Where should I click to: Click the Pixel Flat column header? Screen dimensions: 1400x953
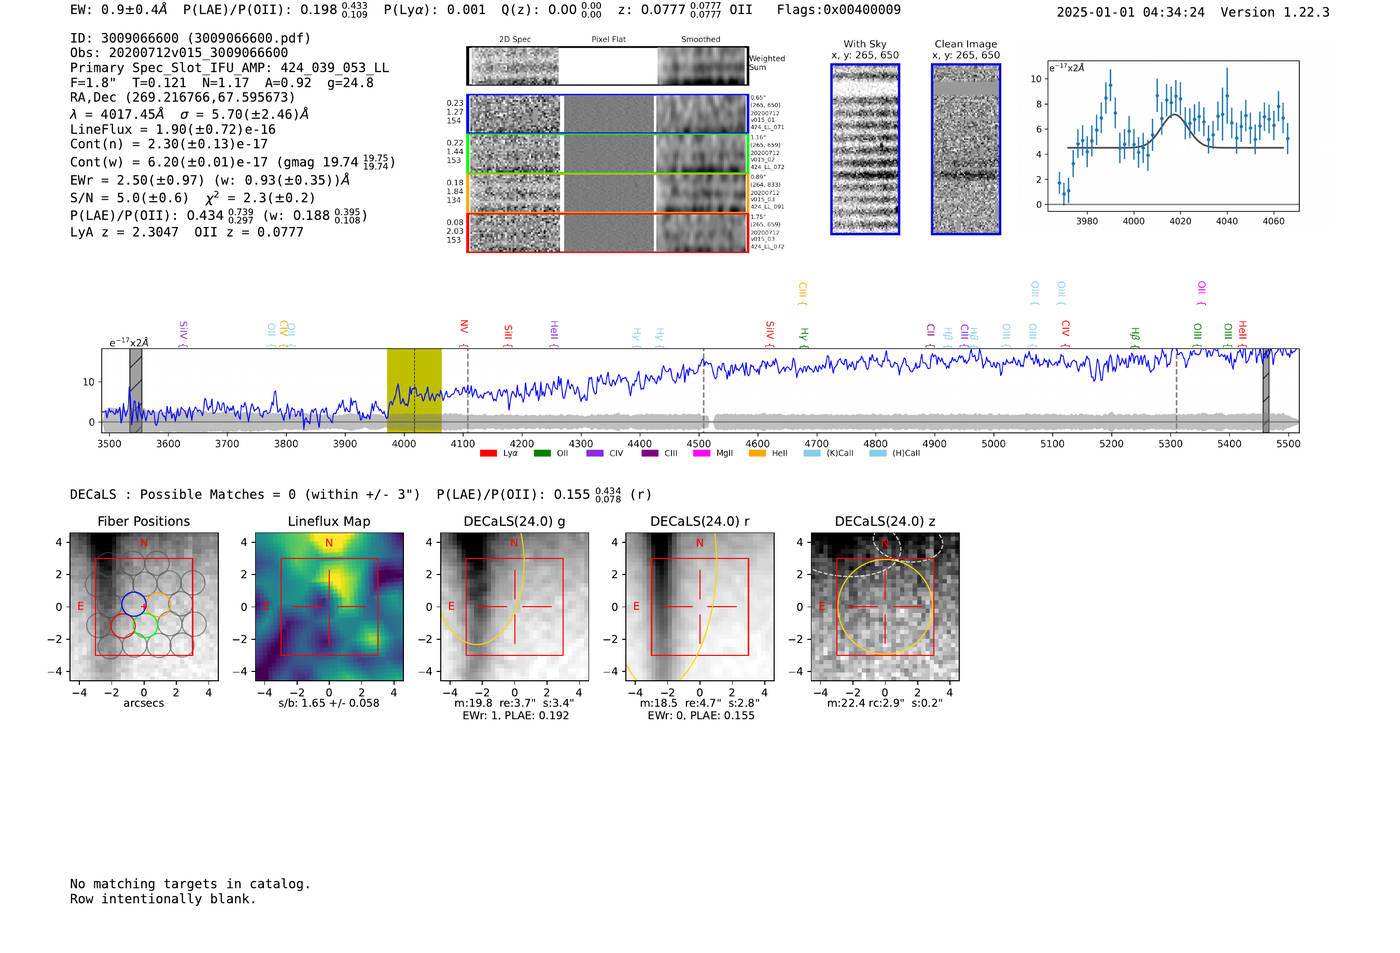pyautogui.click(x=608, y=40)
